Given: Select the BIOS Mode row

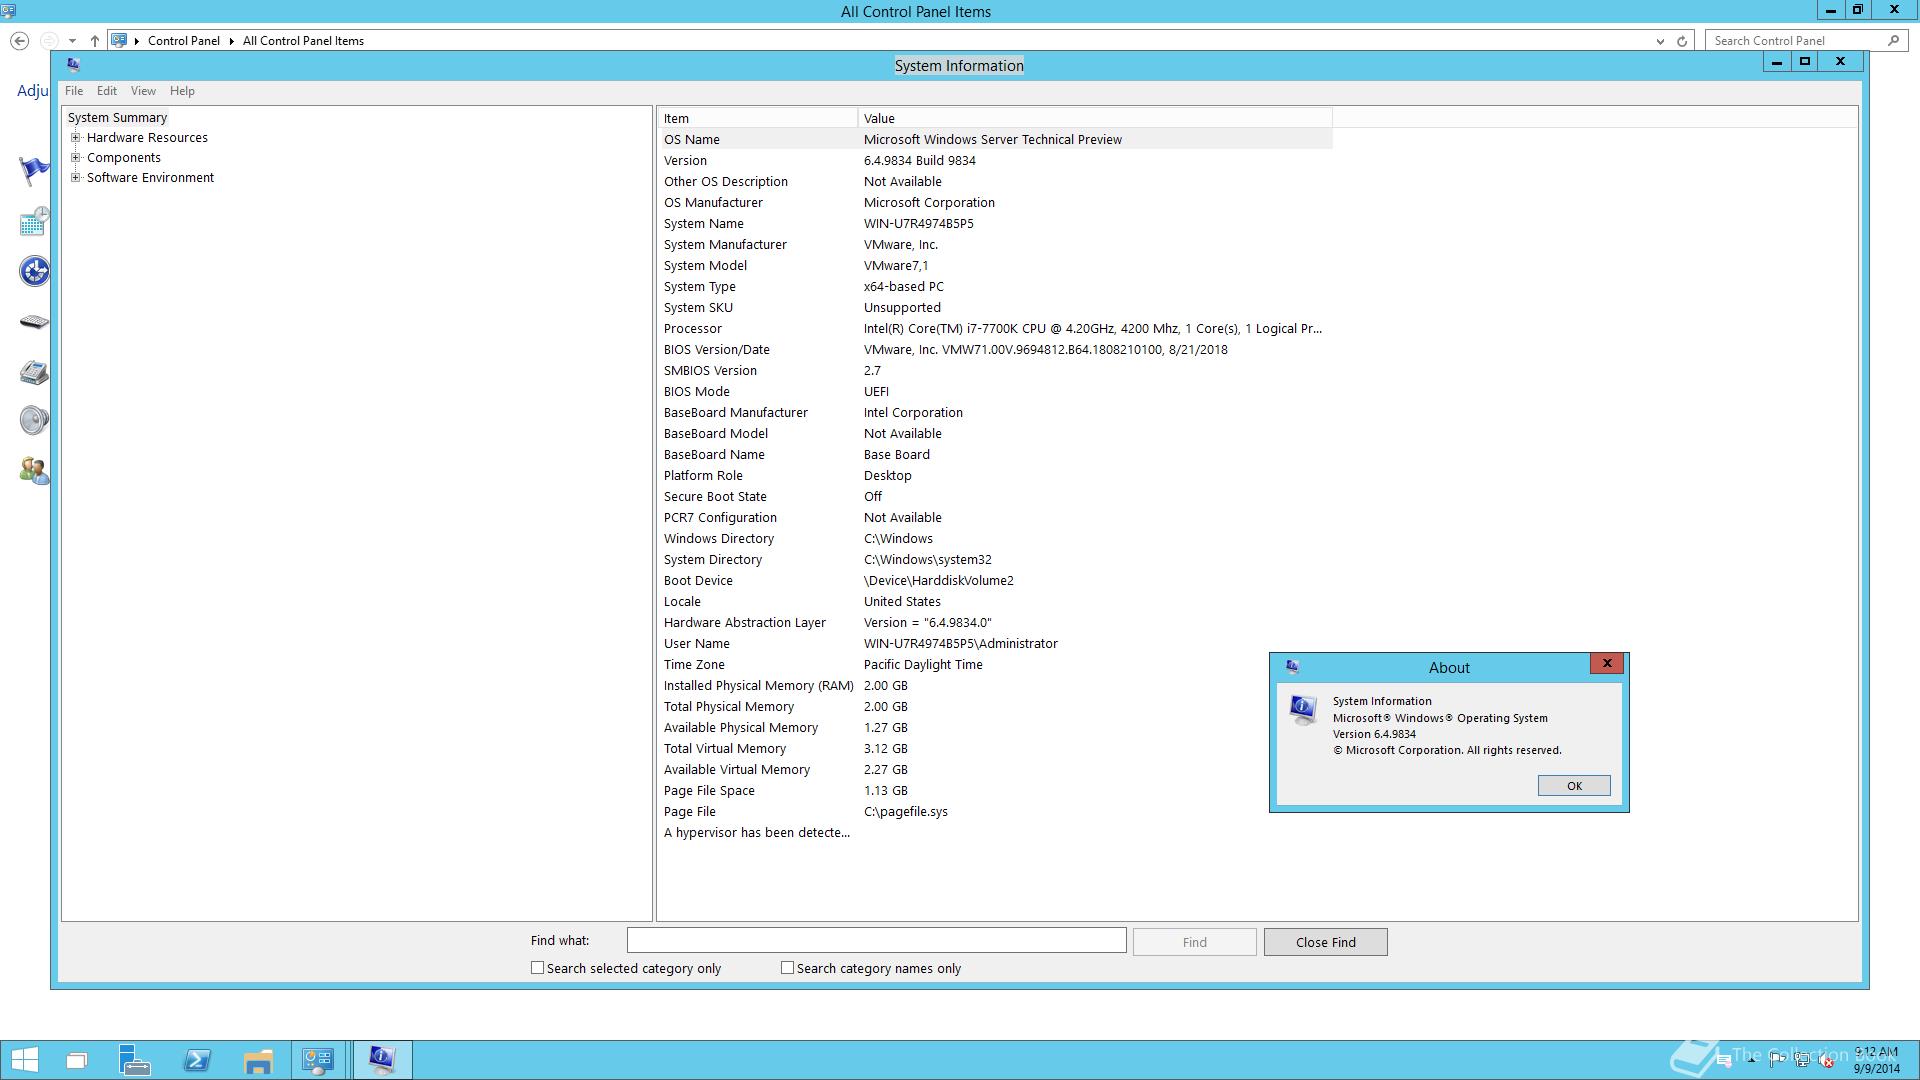Looking at the screenshot, I should [995, 392].
